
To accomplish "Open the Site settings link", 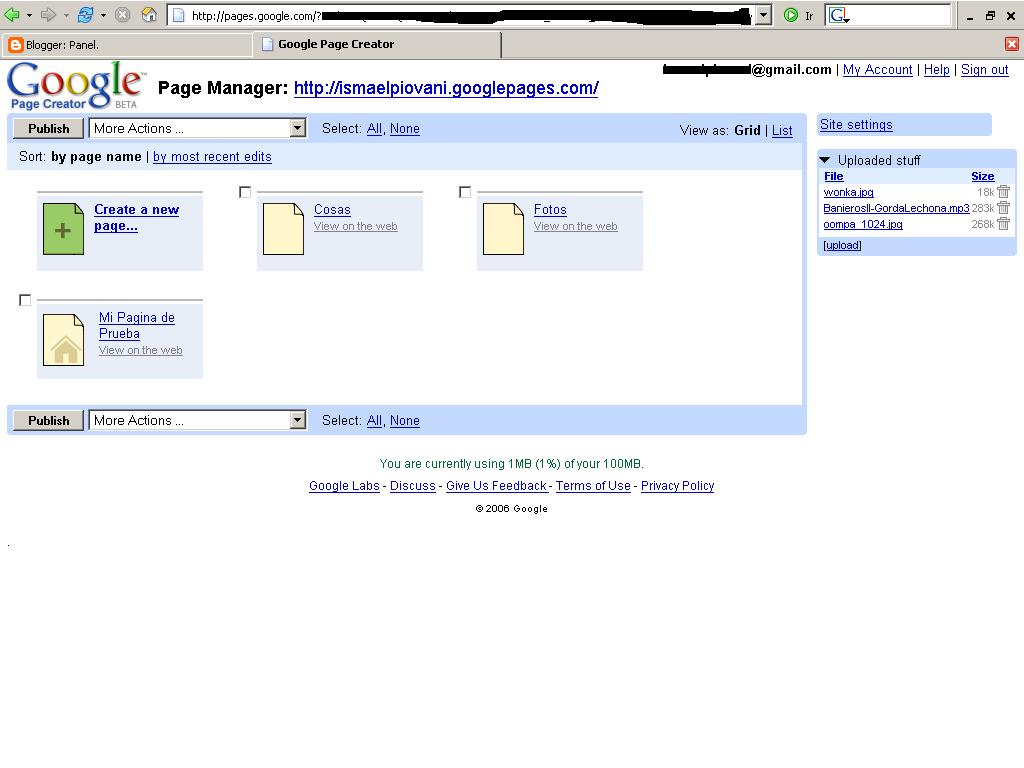I will click(x=856, y=125).
